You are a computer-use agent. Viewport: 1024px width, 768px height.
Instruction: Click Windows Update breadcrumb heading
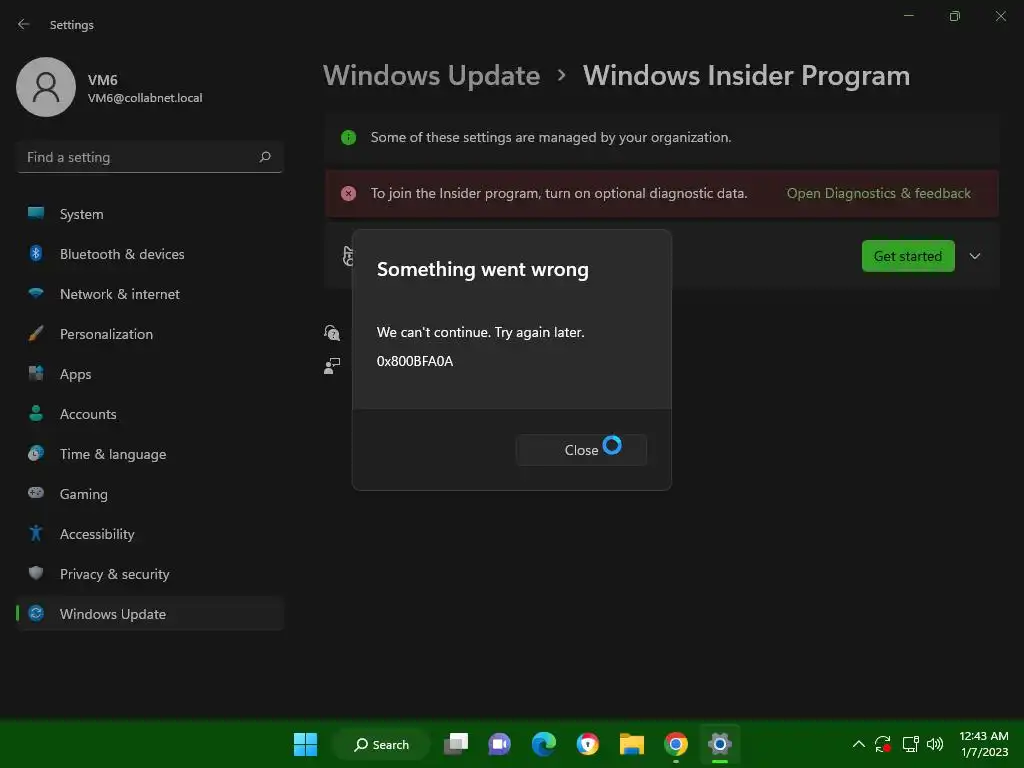point(432,76)
